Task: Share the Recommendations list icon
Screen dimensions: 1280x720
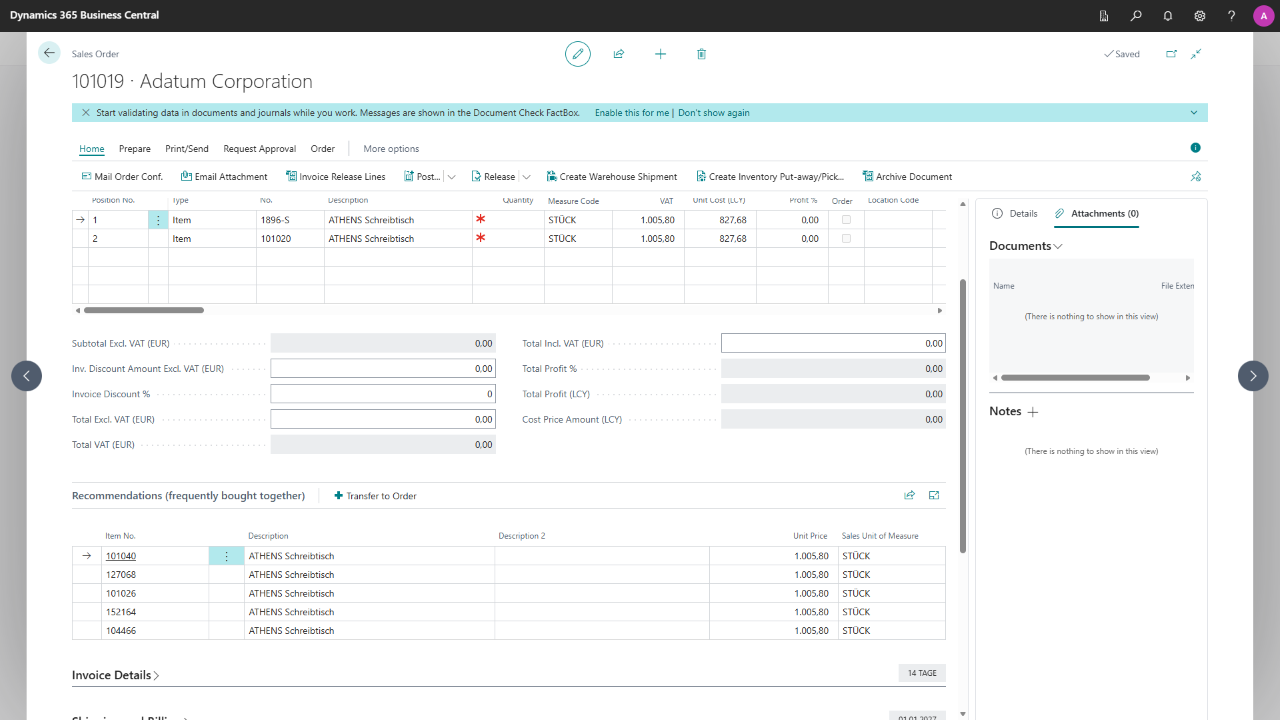Action: (x=909, y=495)
